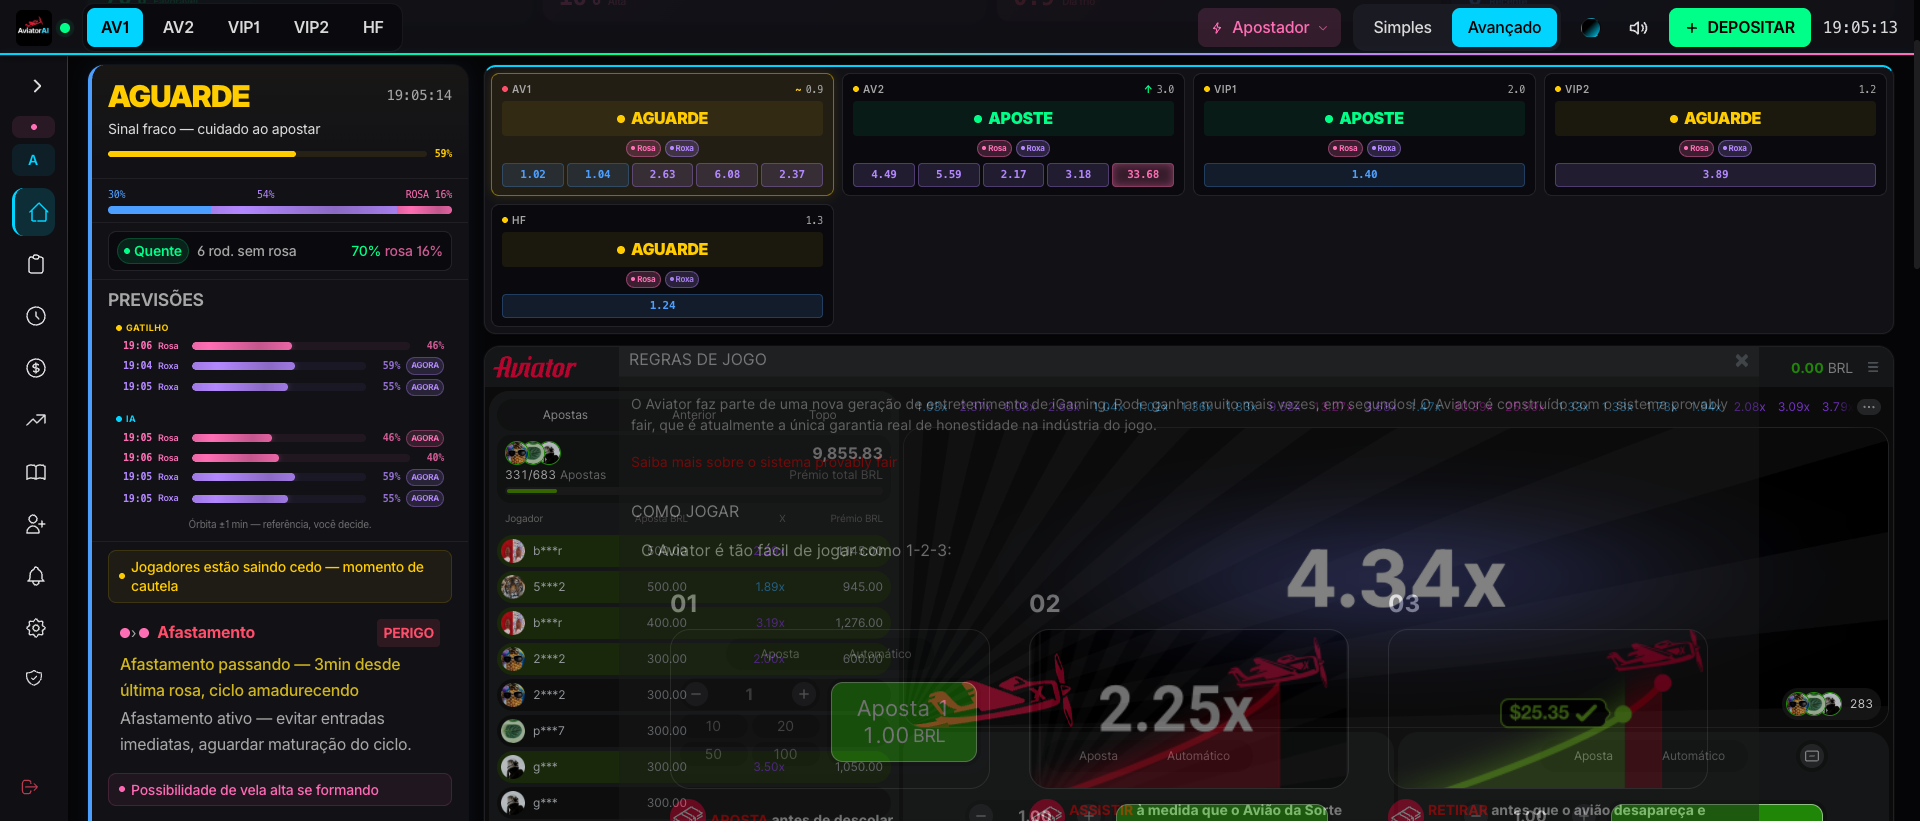This screenshot has height=821, width=1920.
Task: Close the Regras de Jogo panel
Action: [1741, 361]
